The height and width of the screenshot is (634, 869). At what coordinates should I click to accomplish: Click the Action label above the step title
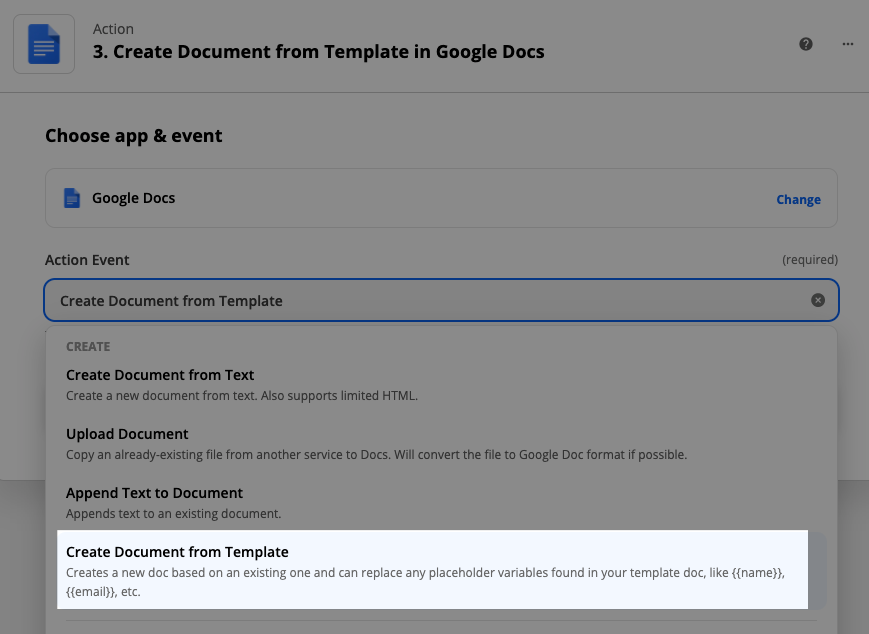(x=113, y=29)
